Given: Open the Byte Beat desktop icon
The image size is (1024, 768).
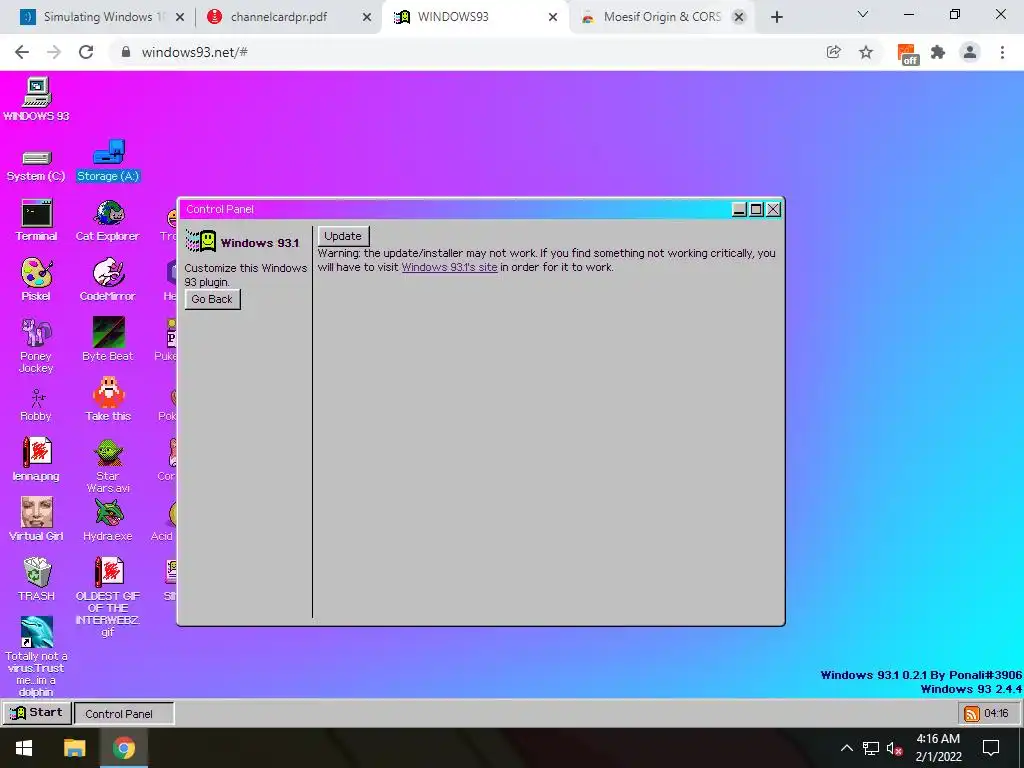Looking at the screenshot, I should click(x=108, y=340).
